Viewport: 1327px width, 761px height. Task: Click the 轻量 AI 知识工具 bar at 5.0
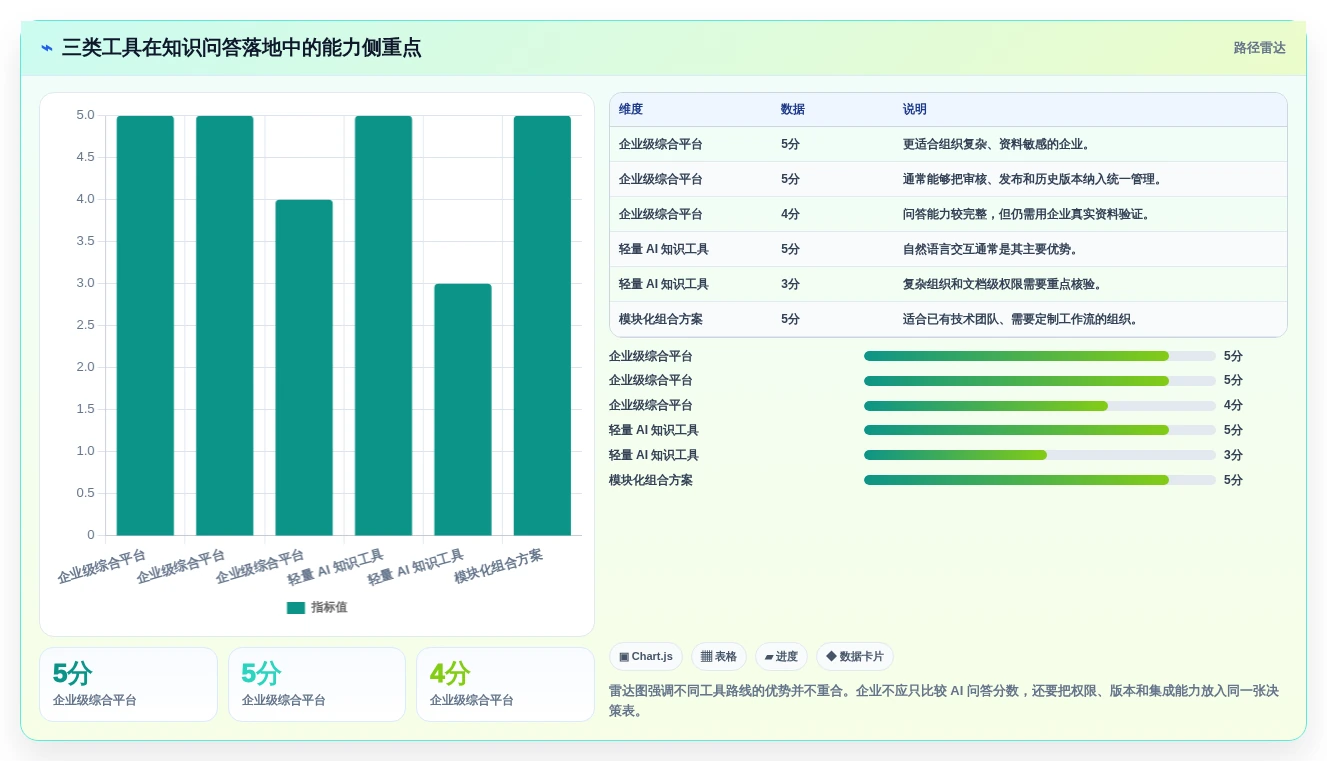pos(383,325)
